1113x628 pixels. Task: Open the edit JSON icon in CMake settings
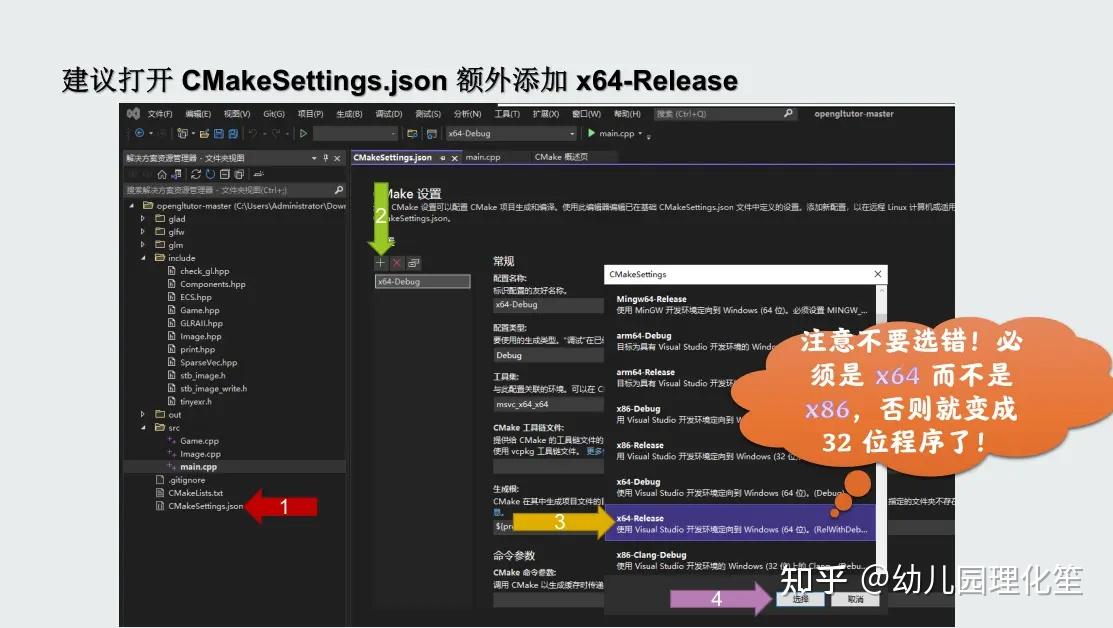(415, 262)
